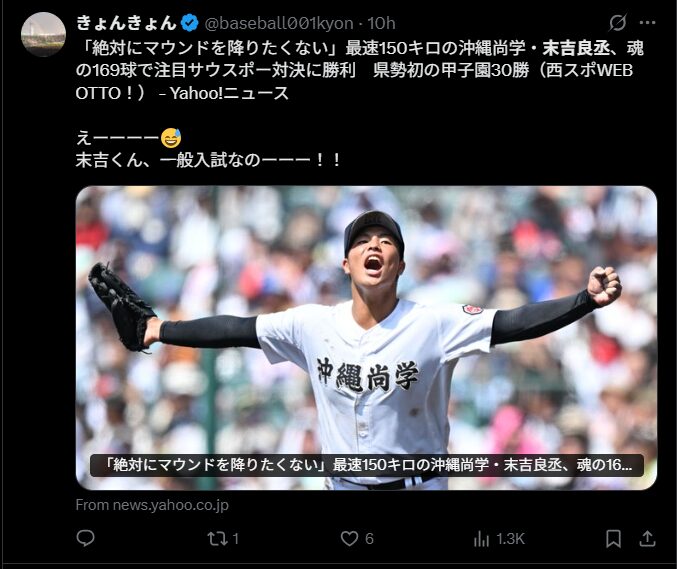Bookmark this post
The height and width of the screenshot is (569, 677).
(x=613, y=539)
